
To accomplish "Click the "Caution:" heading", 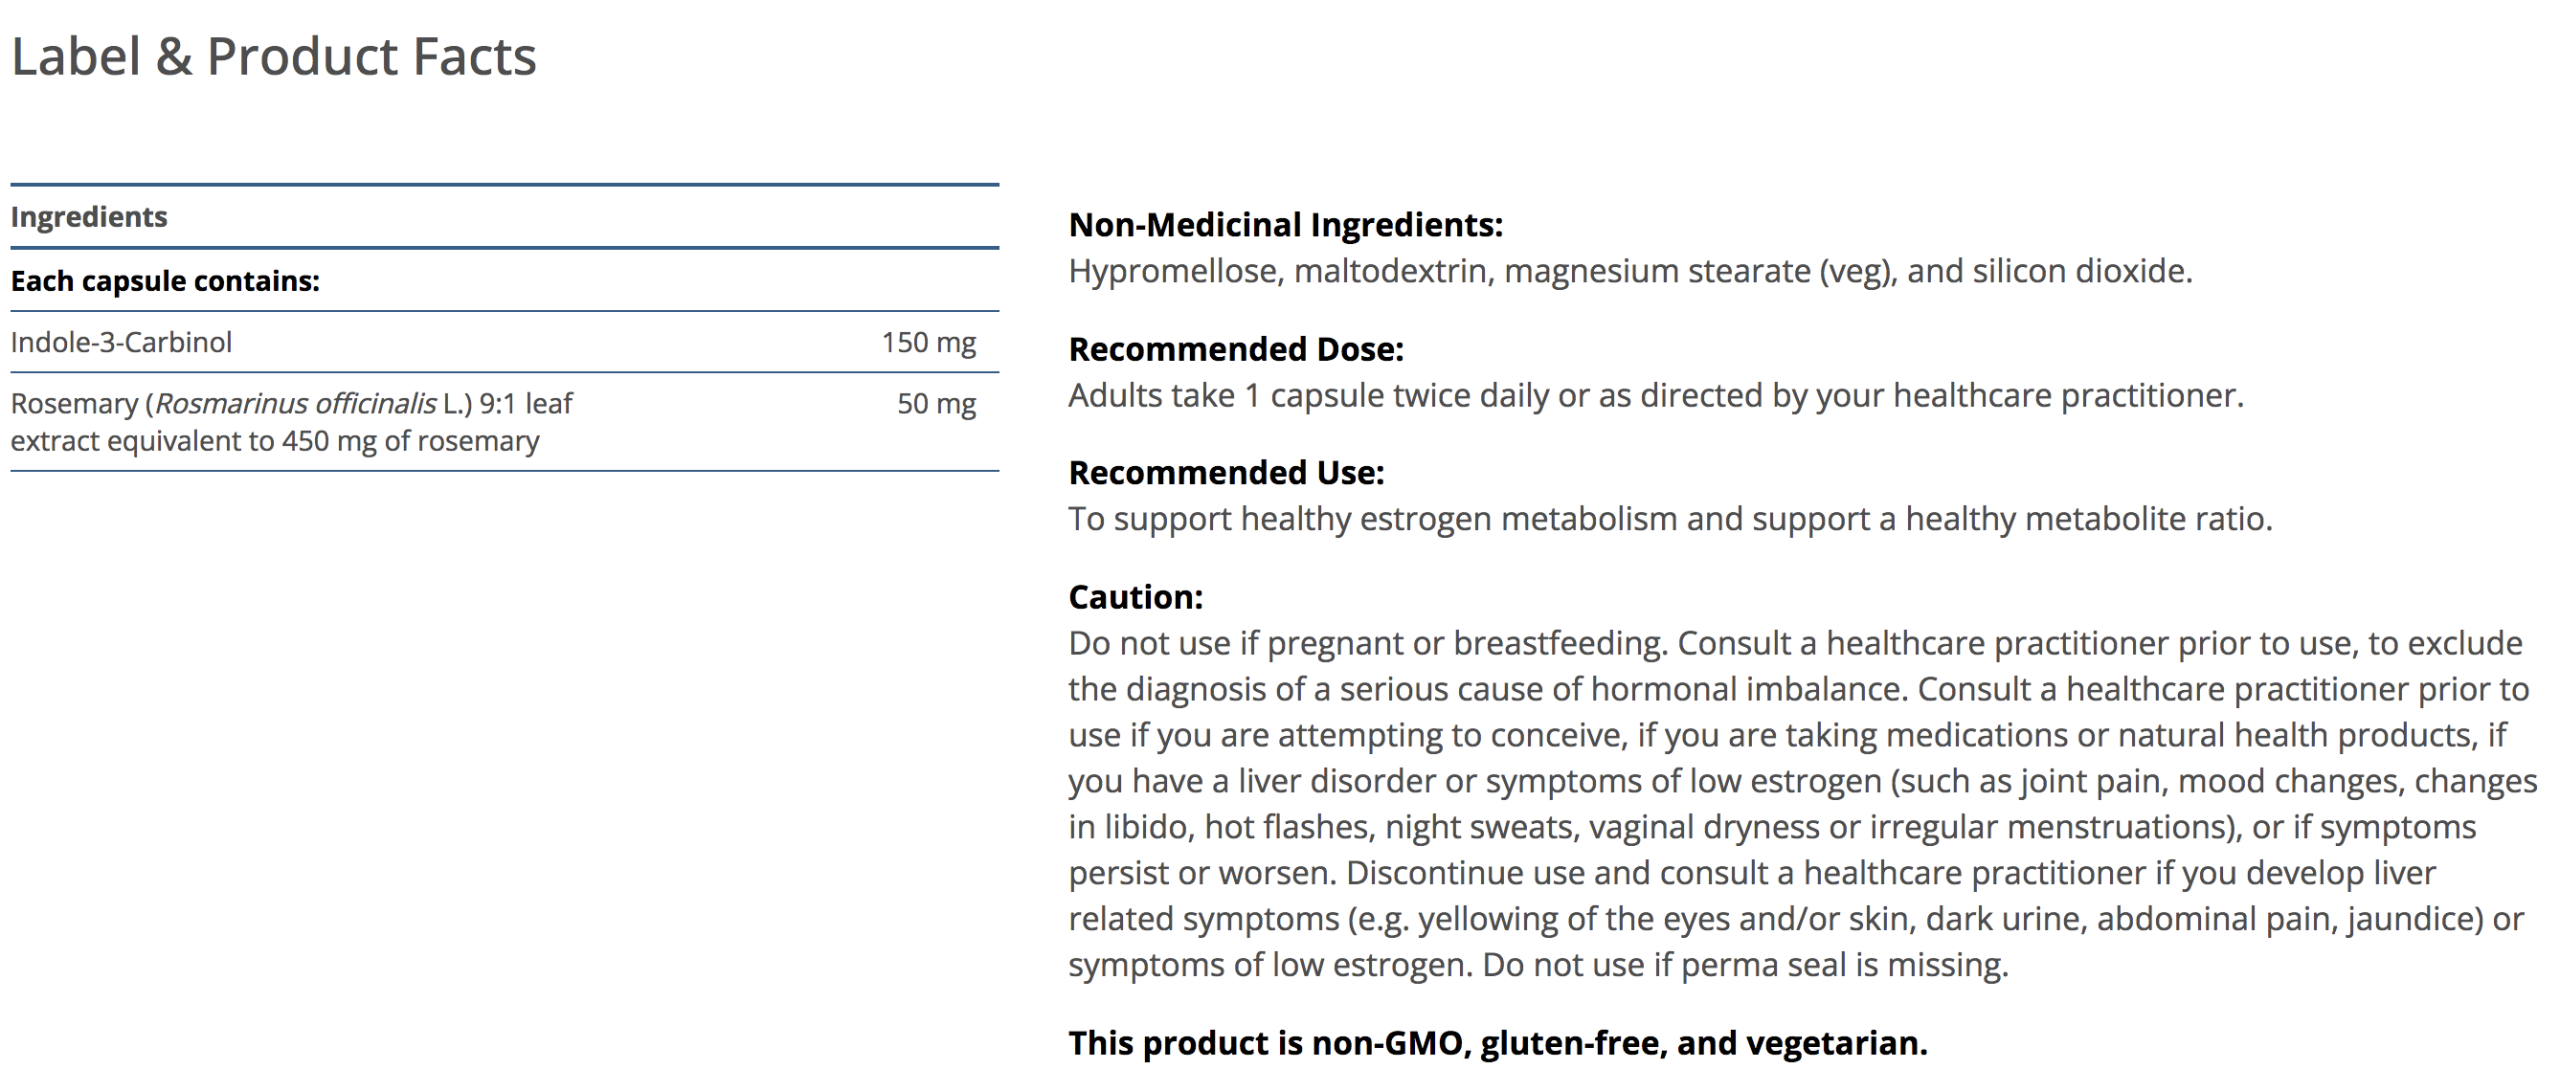I will coord(1135,597).
